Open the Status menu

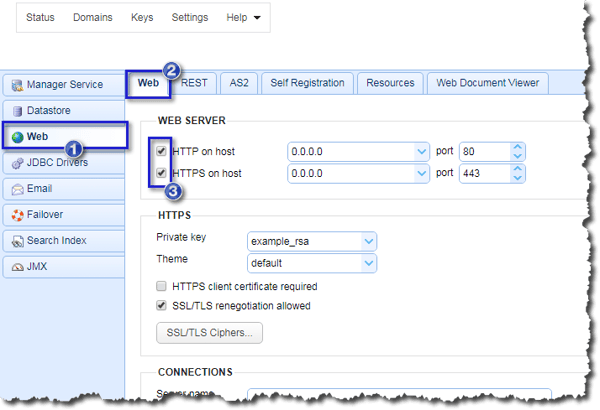(x=40, y=17)
